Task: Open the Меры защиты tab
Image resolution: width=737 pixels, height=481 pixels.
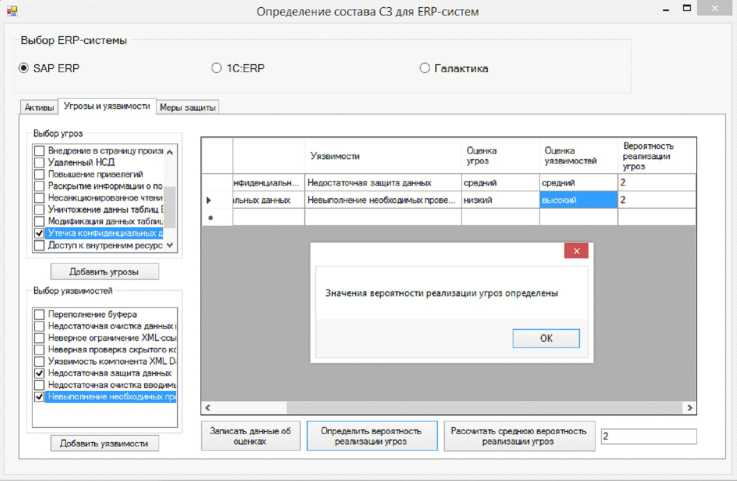Action: (x=188, y=108)
